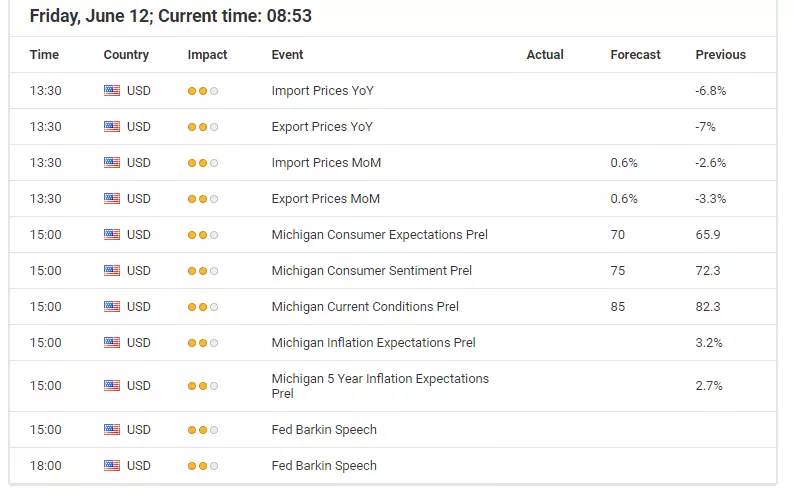Click the US flag on Export Prices MoM row
This screenshot has height=493, width=793.
pyautogui.click(x=112, y=199)
